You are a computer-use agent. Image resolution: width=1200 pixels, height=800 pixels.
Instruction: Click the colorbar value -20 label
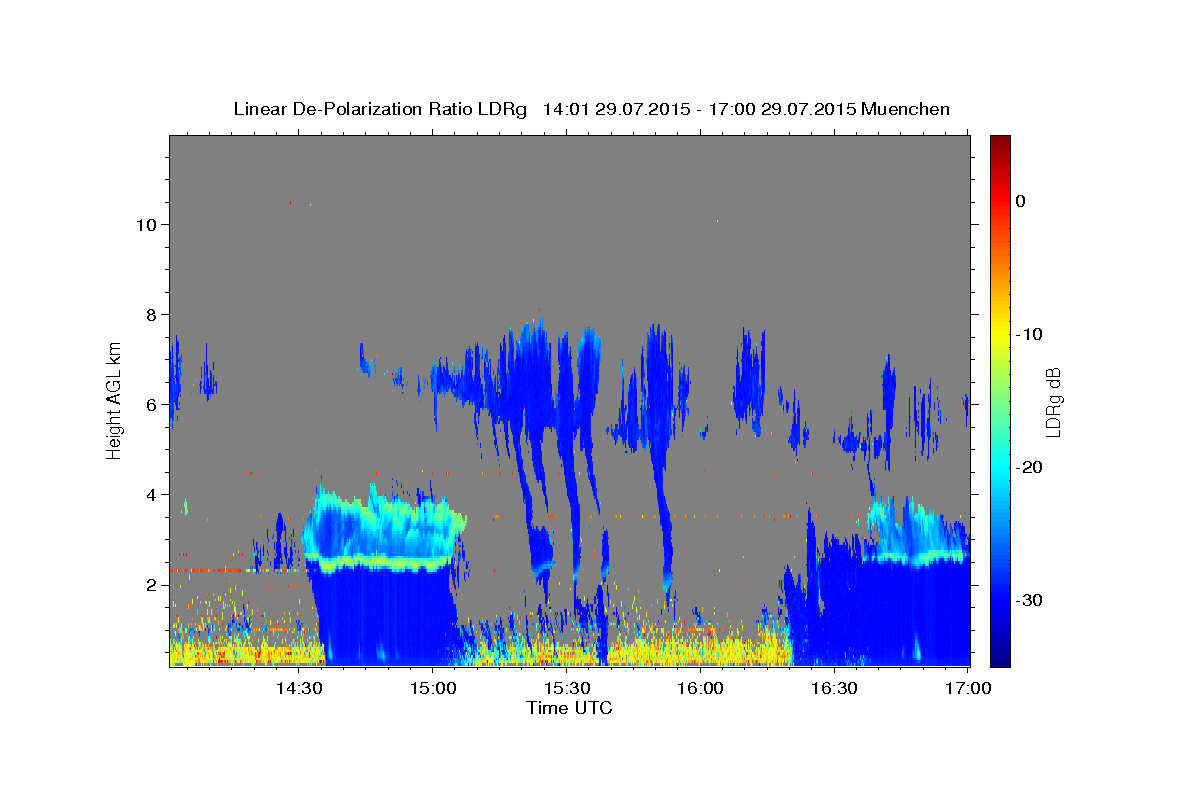[x=1030, y=467]
